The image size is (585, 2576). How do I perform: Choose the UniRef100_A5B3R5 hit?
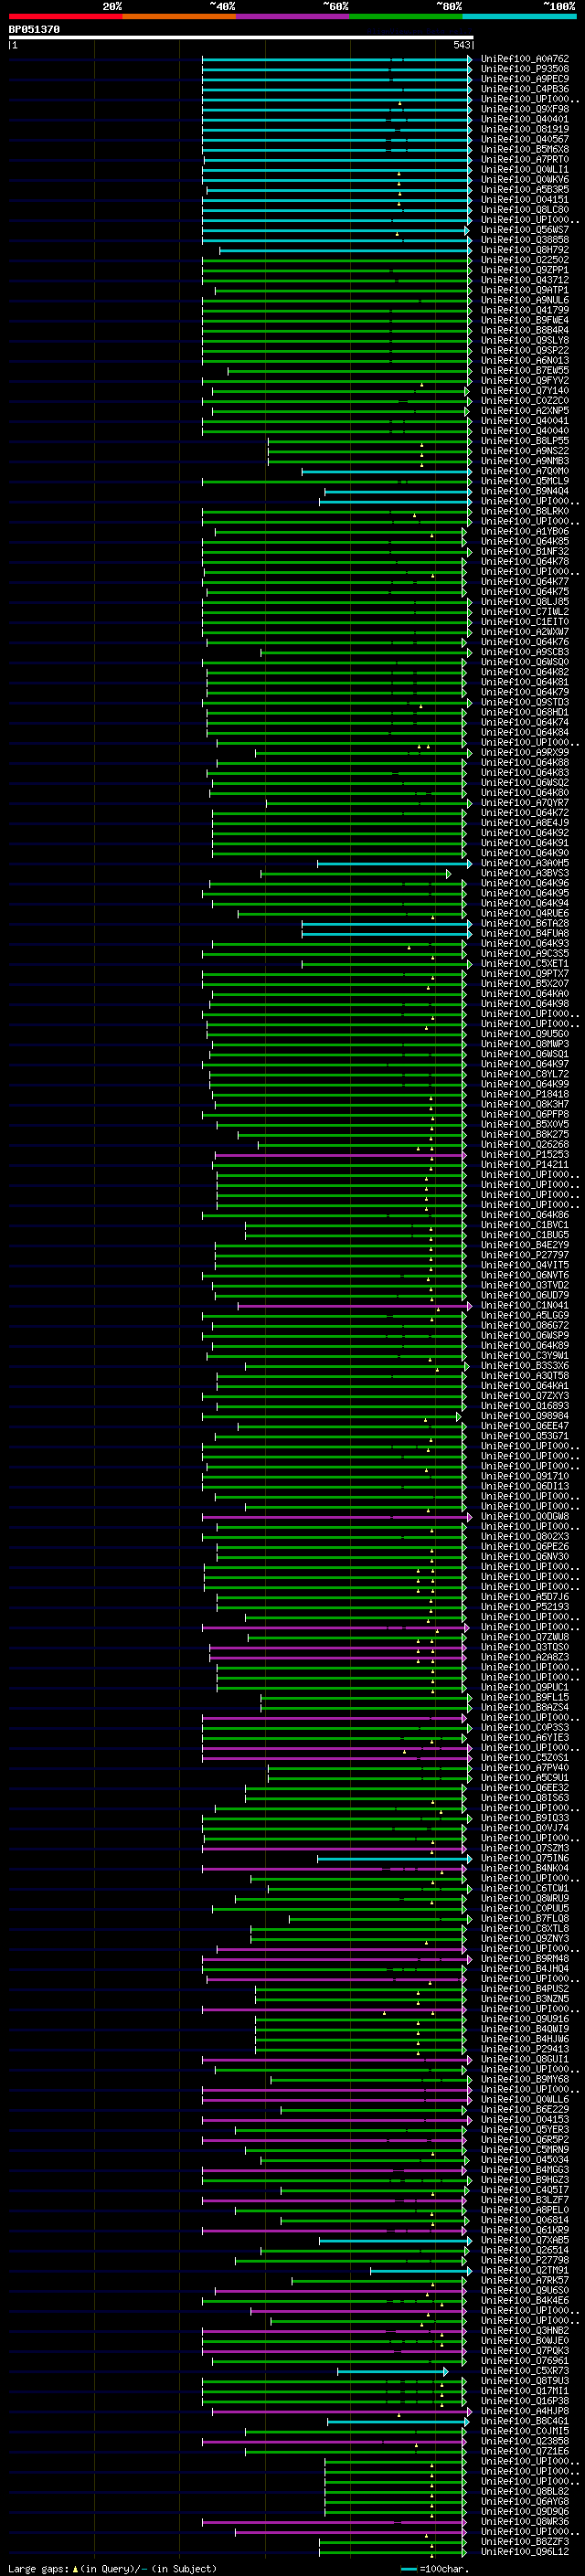pyautogui.click(x=525, y=189)
